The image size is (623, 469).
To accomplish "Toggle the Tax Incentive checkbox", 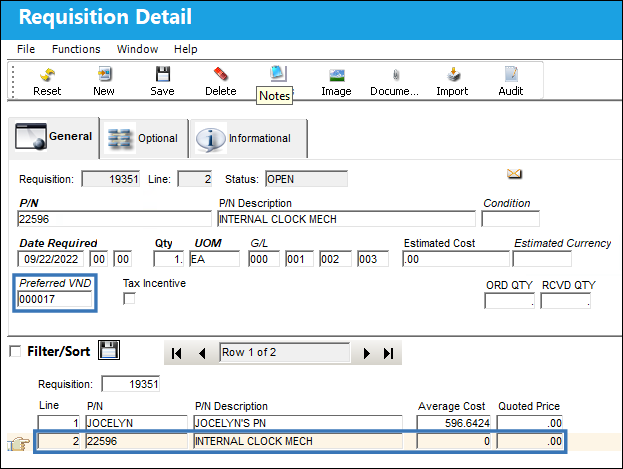I will coord(129,298).
